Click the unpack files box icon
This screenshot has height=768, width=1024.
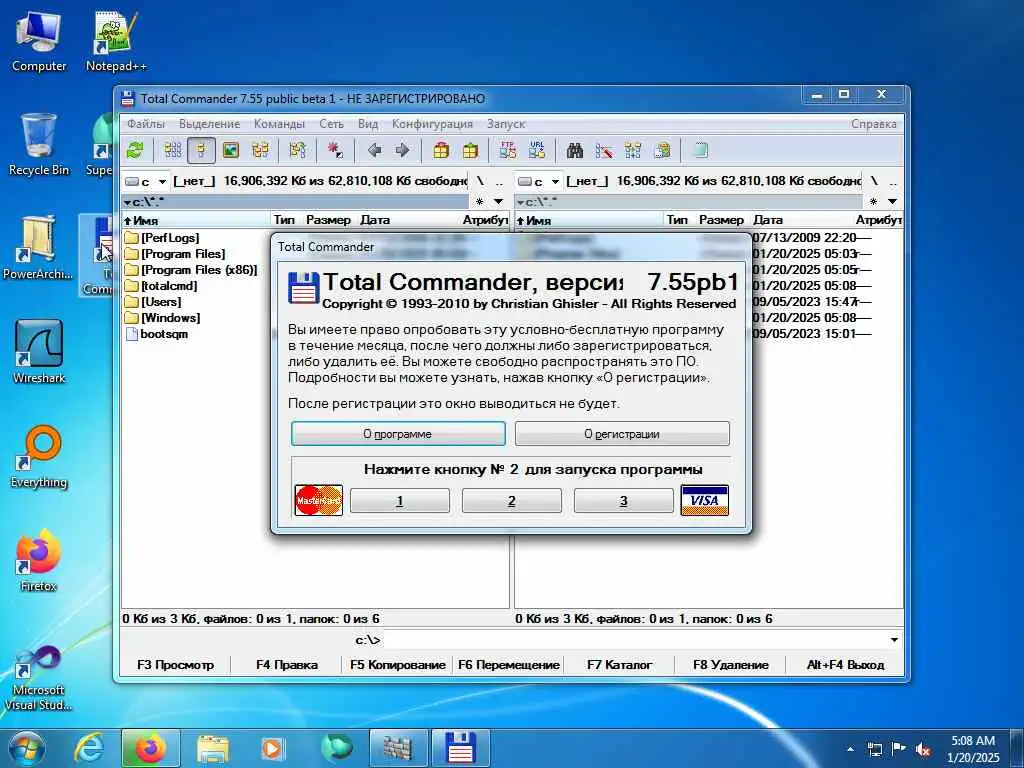click(470, 151)
